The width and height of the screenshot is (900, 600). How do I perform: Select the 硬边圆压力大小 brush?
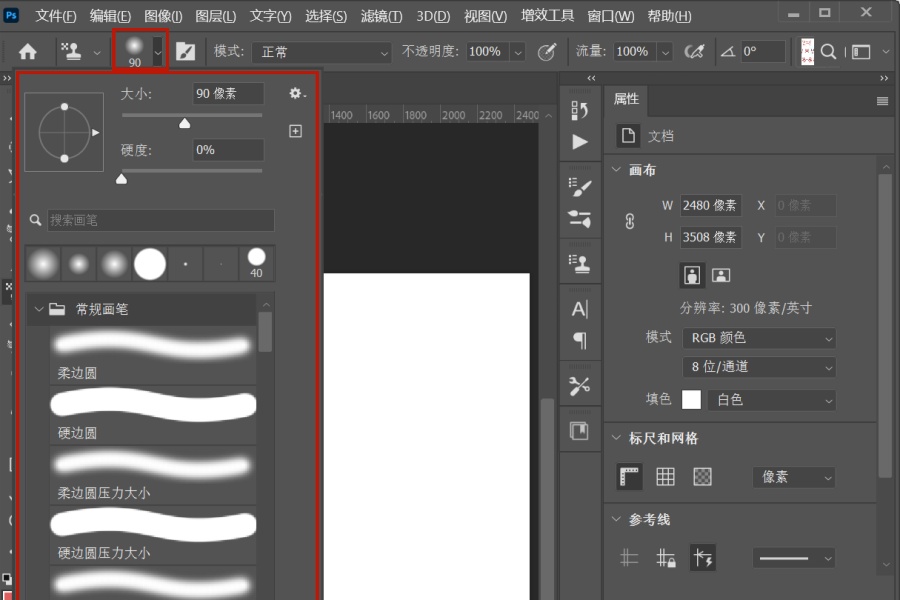pos(153,535)
